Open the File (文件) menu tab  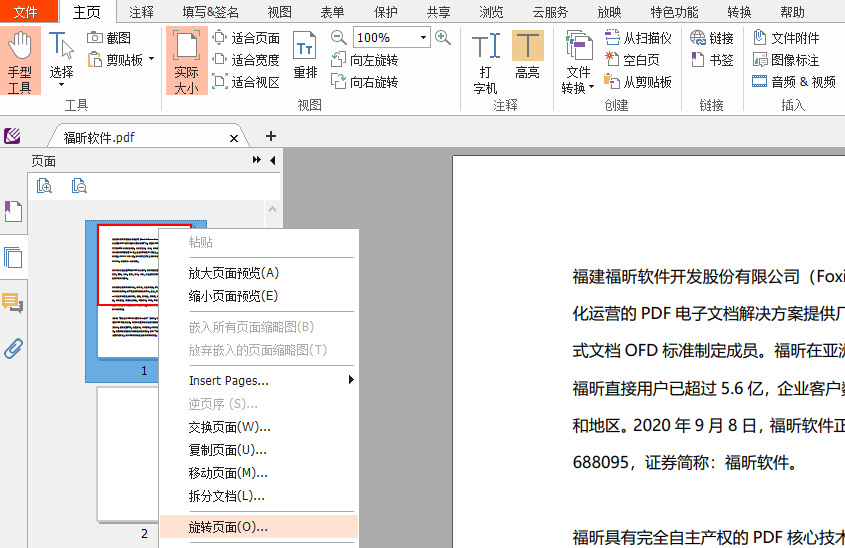26,12
